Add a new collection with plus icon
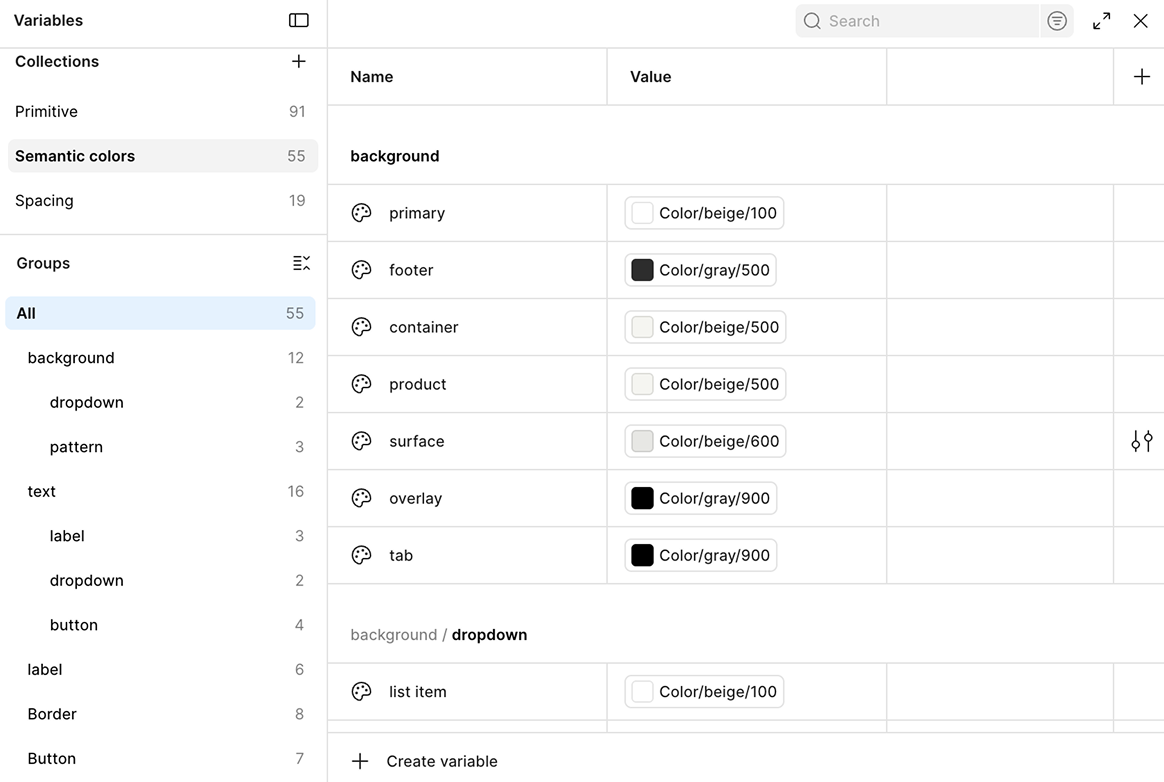This screenshot has height=782, width=1164. [x=298, y=61]
